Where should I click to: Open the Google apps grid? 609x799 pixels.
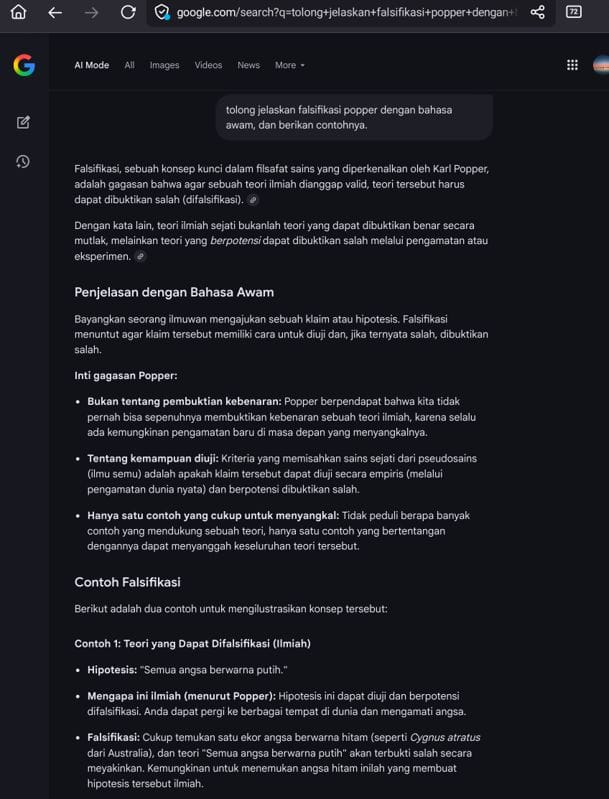coord(572,65)
